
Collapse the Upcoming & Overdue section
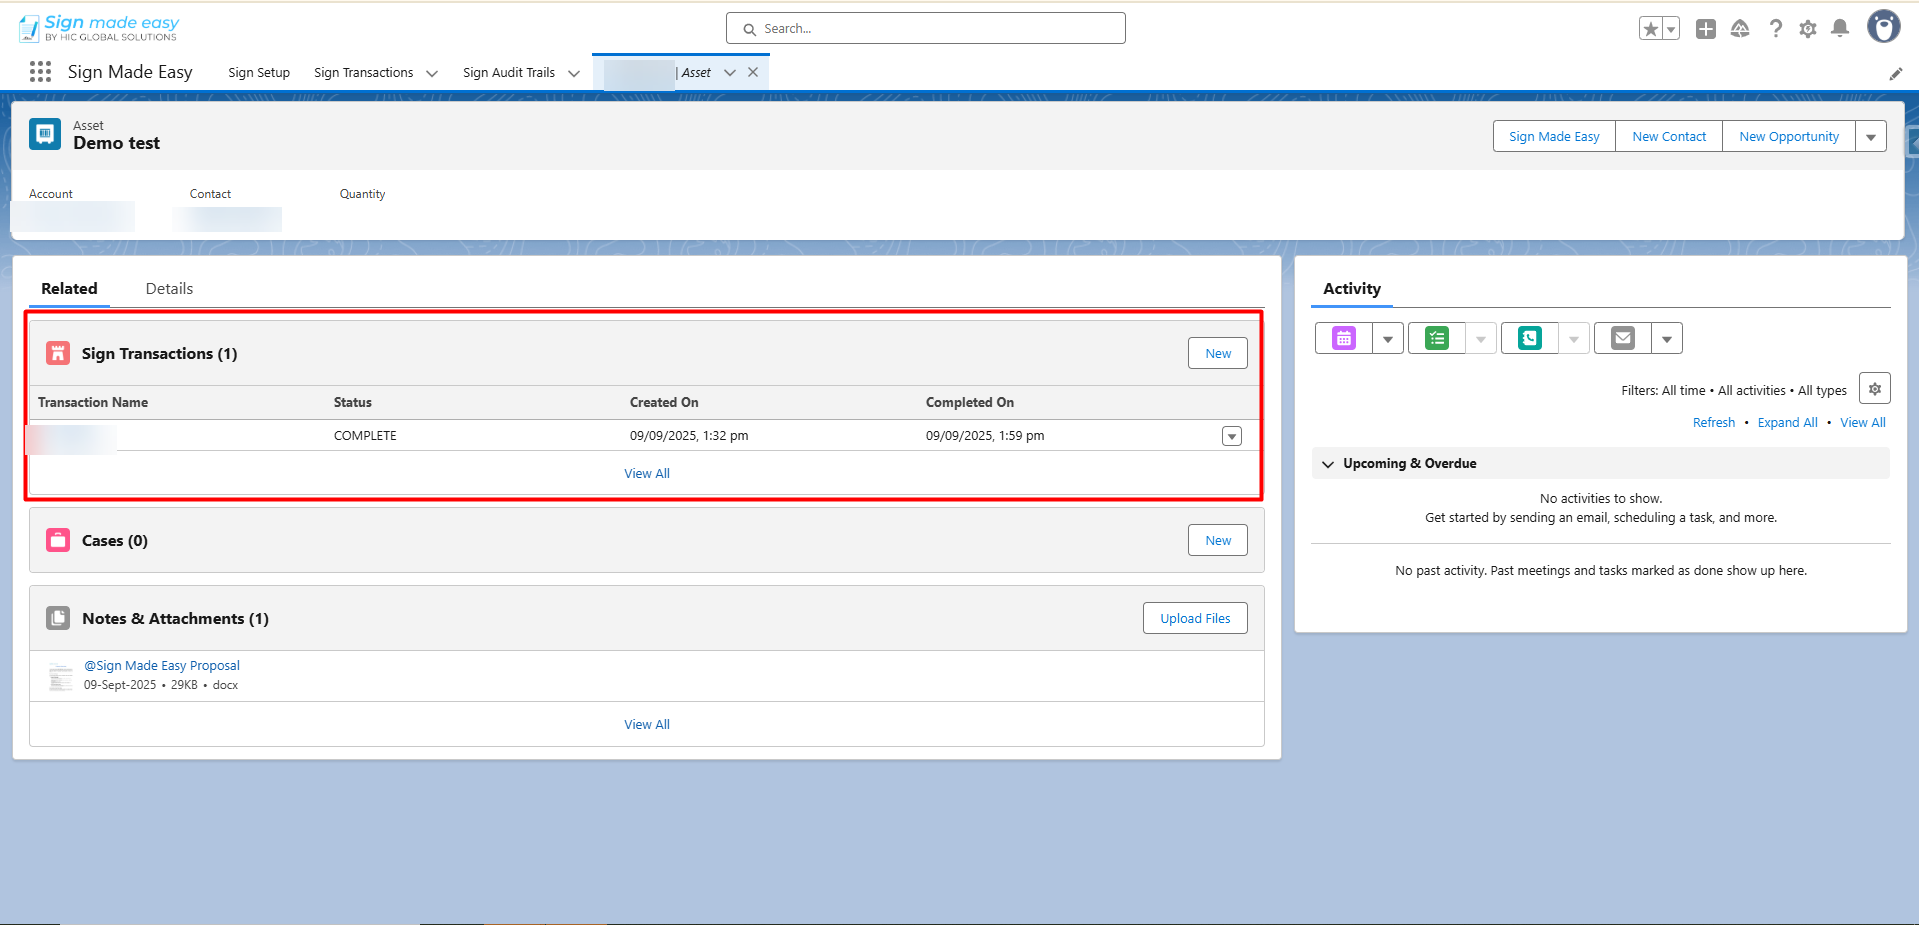[x=1328, y=464]
